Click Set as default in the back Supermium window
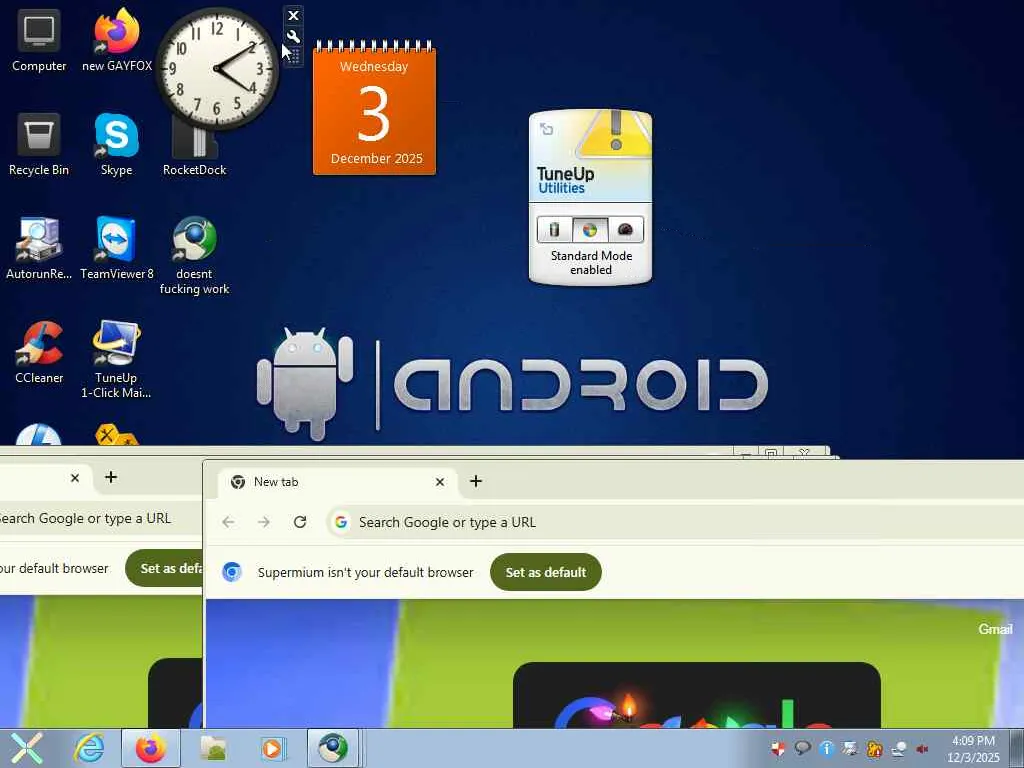 click(x=163, y=568)
